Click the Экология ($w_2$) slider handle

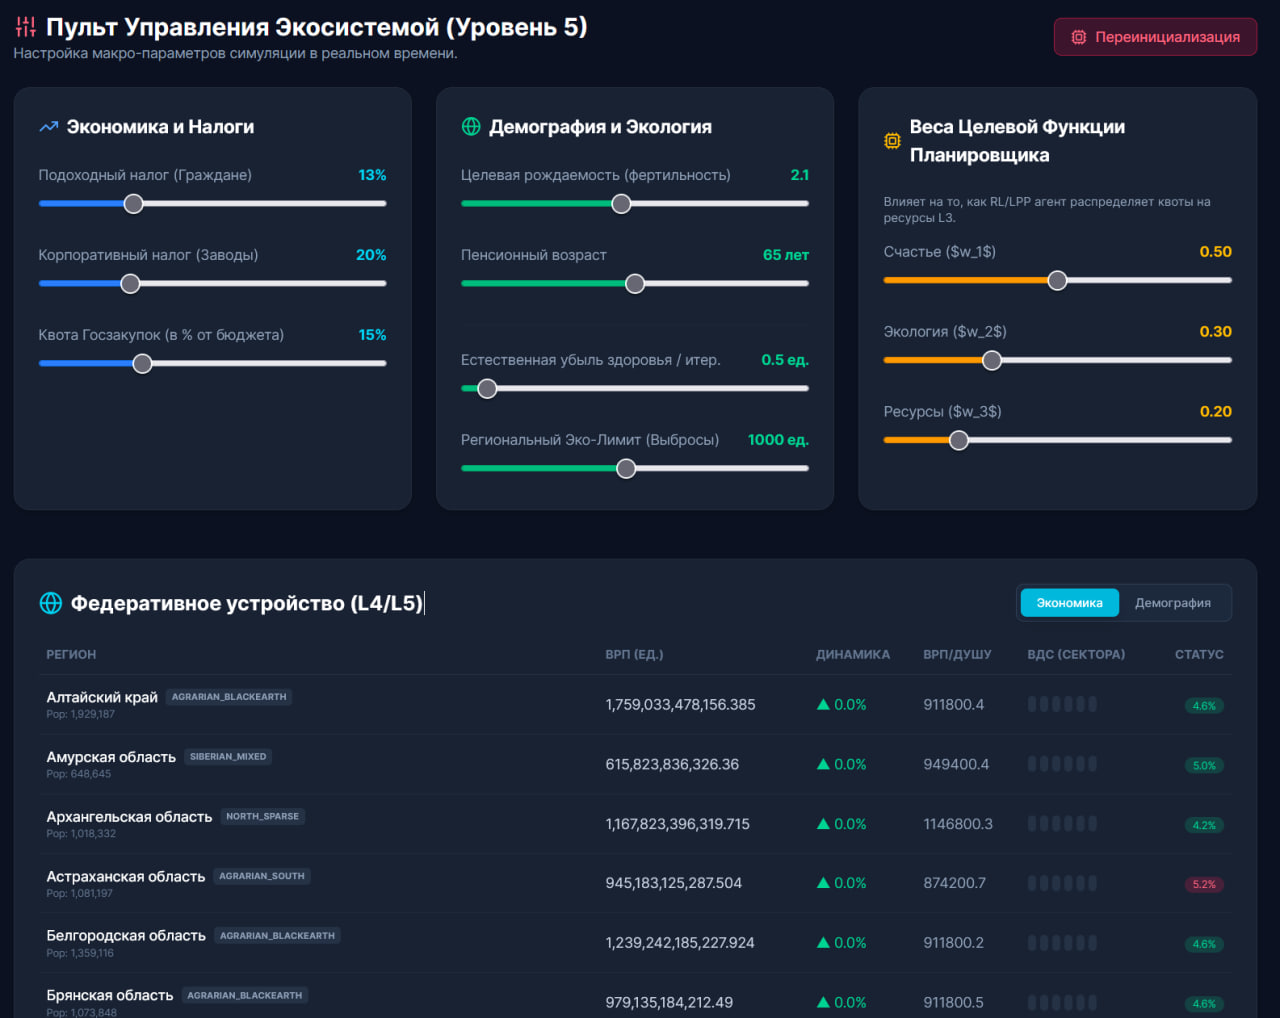coord(992,361)
